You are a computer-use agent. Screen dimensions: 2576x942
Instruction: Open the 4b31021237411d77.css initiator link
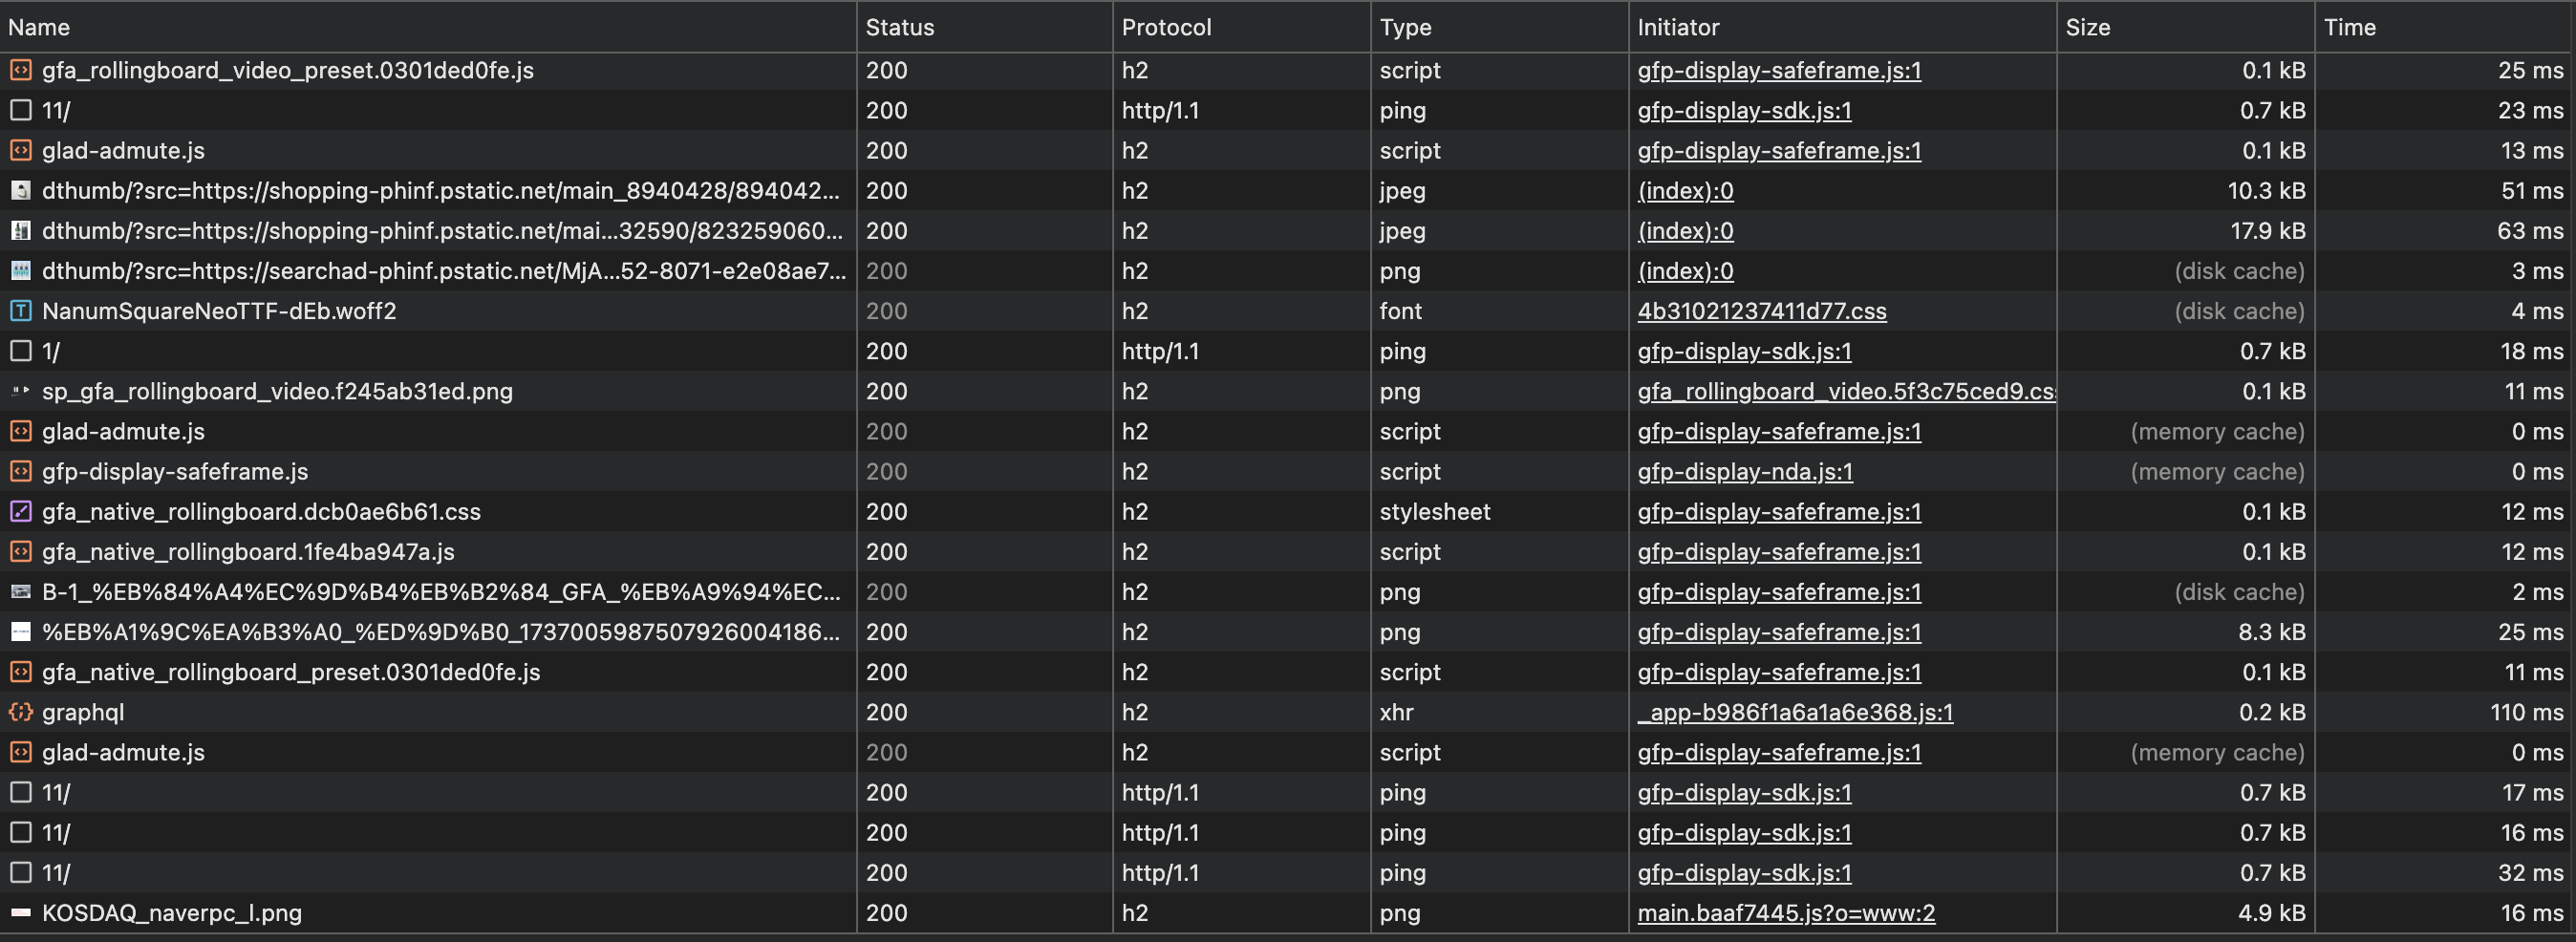(x=1761, y=311)
